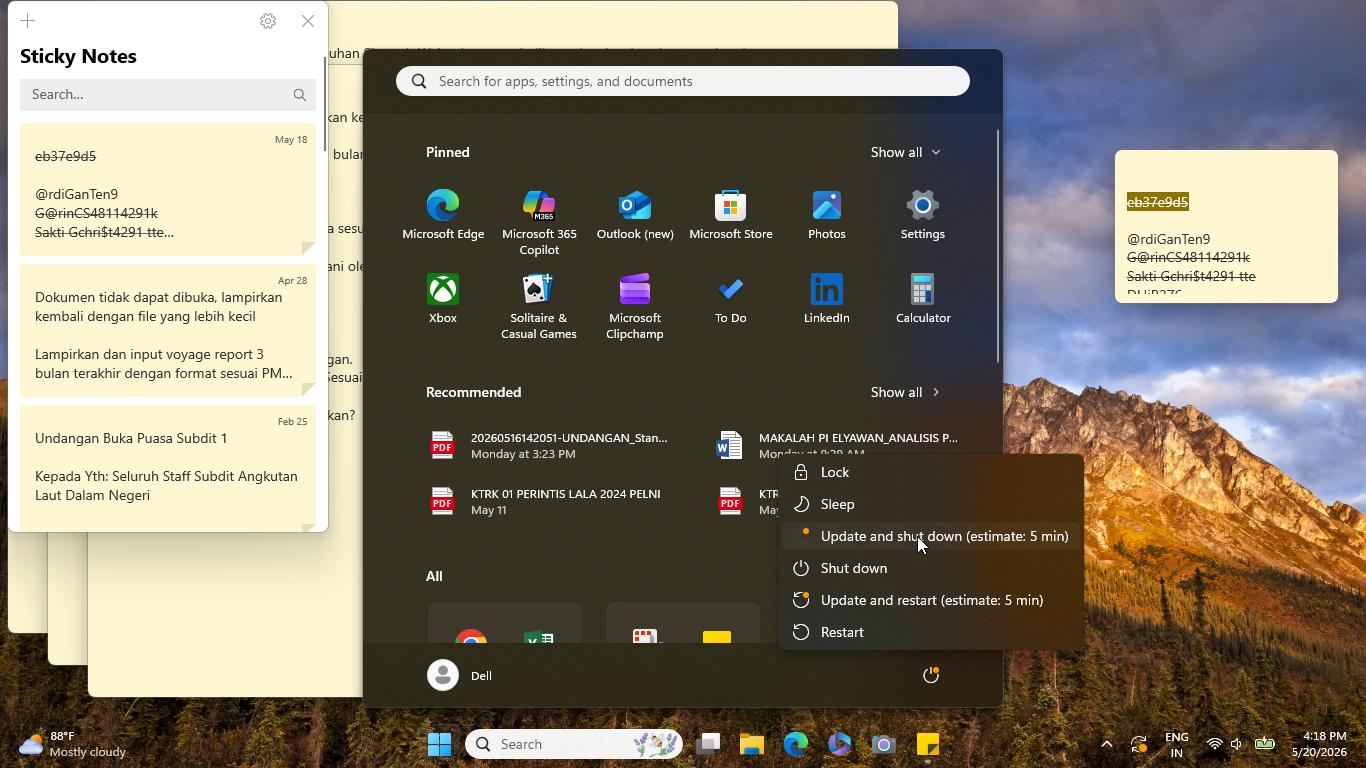
Task: Open Solitaire & Casual Games
Action: tap(539, 307)
